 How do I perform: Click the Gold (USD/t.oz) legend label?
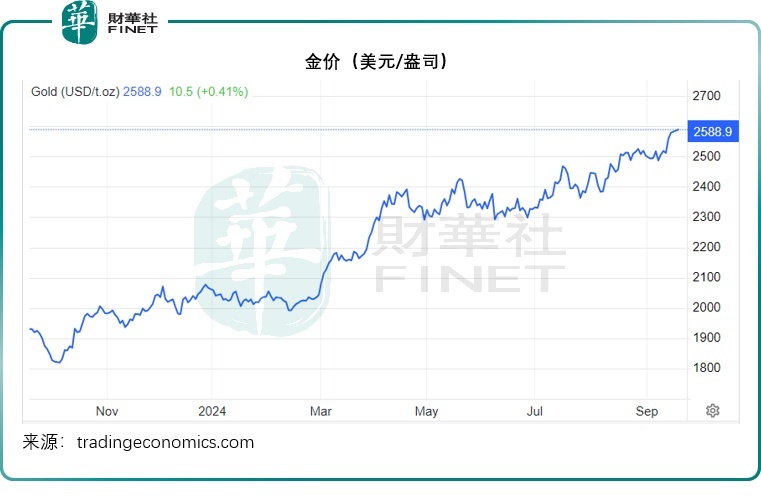click(75, 92)
